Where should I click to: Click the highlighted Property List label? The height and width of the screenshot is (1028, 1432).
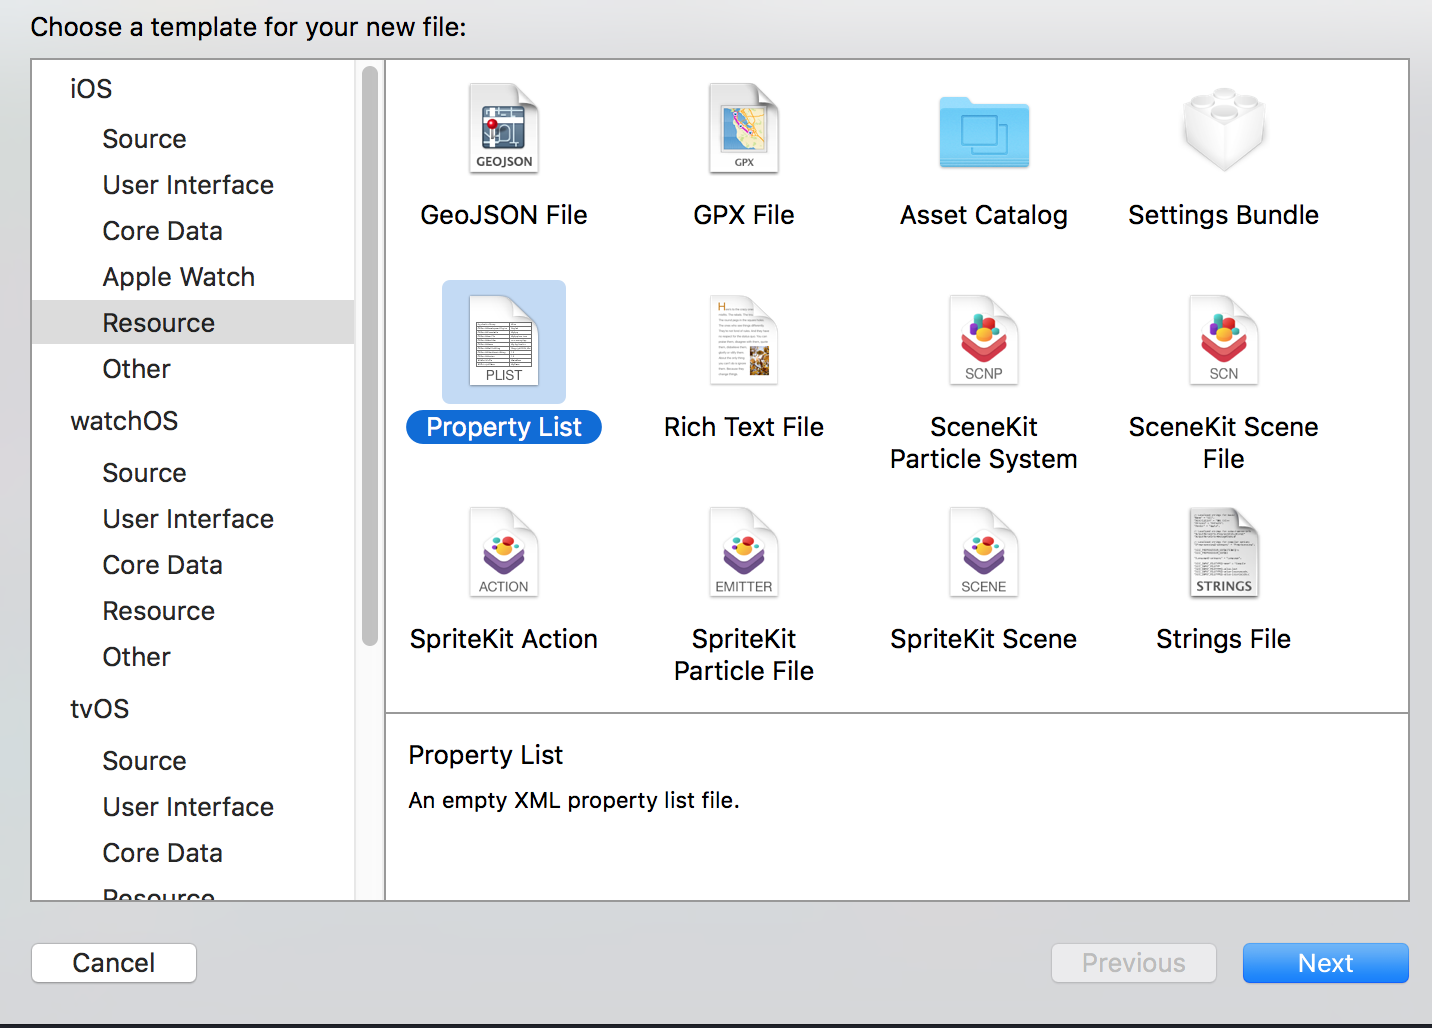click(504, 427)
